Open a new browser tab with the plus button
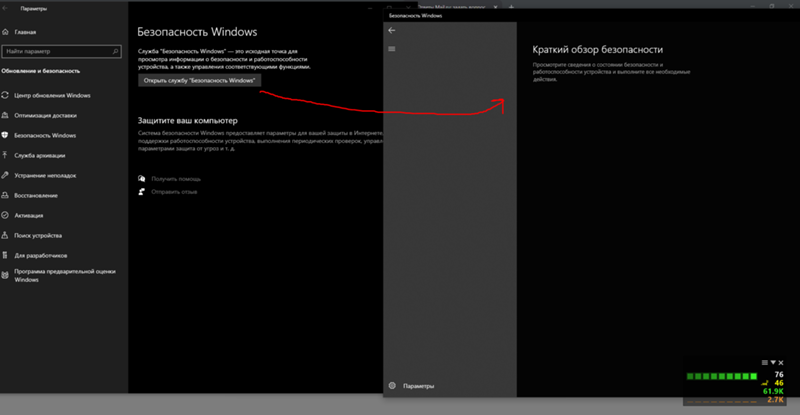 [x=511, y=7]
